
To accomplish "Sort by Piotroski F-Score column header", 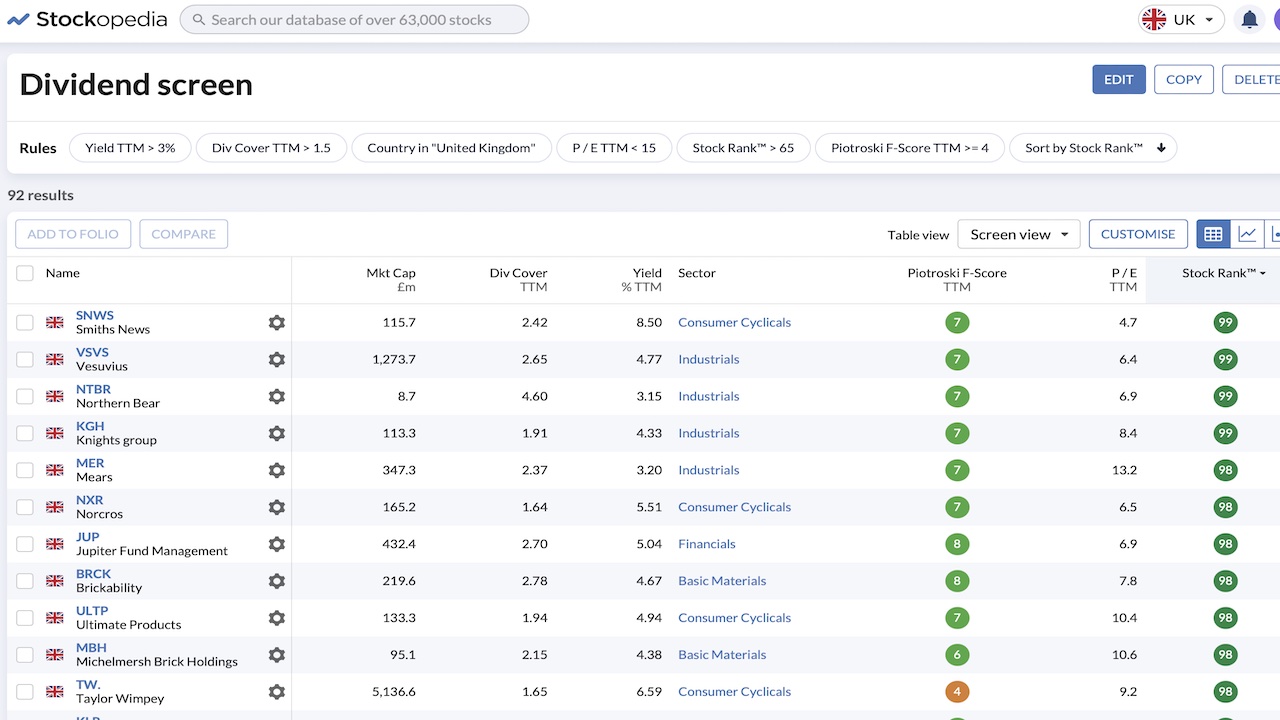I will tap(957, 279).
